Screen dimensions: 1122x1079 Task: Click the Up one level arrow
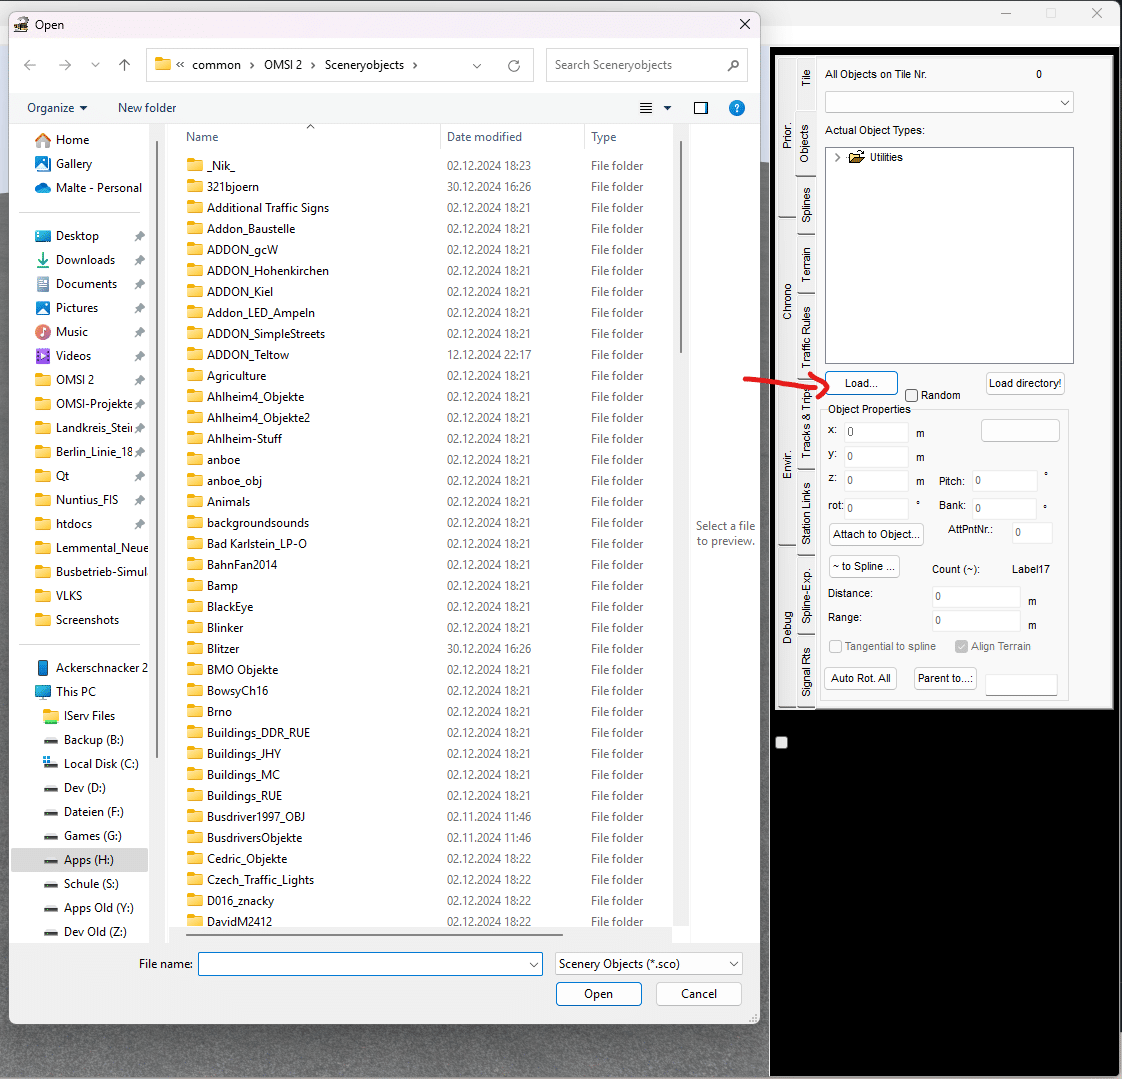click(x=124, y=65)
